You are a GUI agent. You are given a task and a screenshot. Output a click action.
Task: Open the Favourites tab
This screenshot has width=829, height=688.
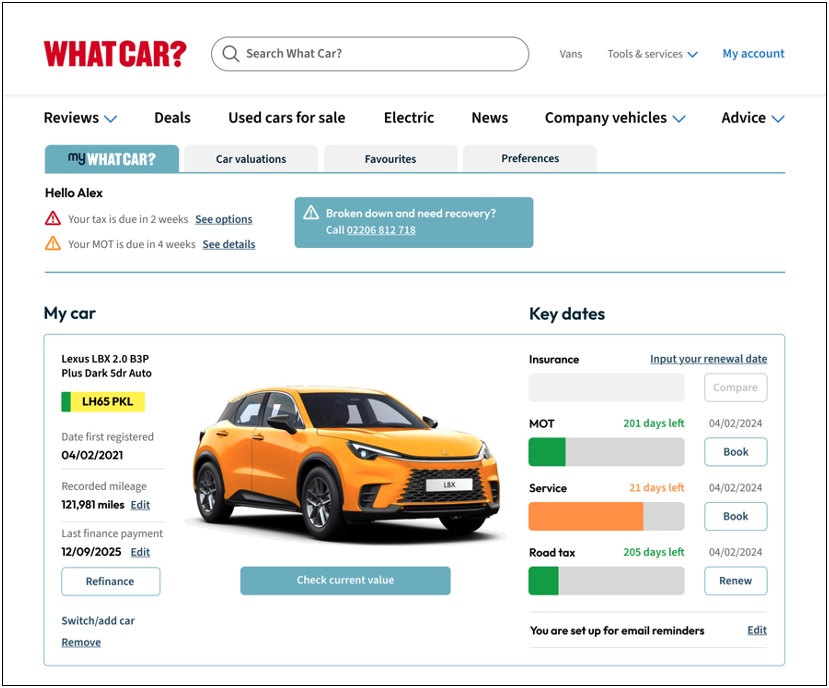coord(390,159)
